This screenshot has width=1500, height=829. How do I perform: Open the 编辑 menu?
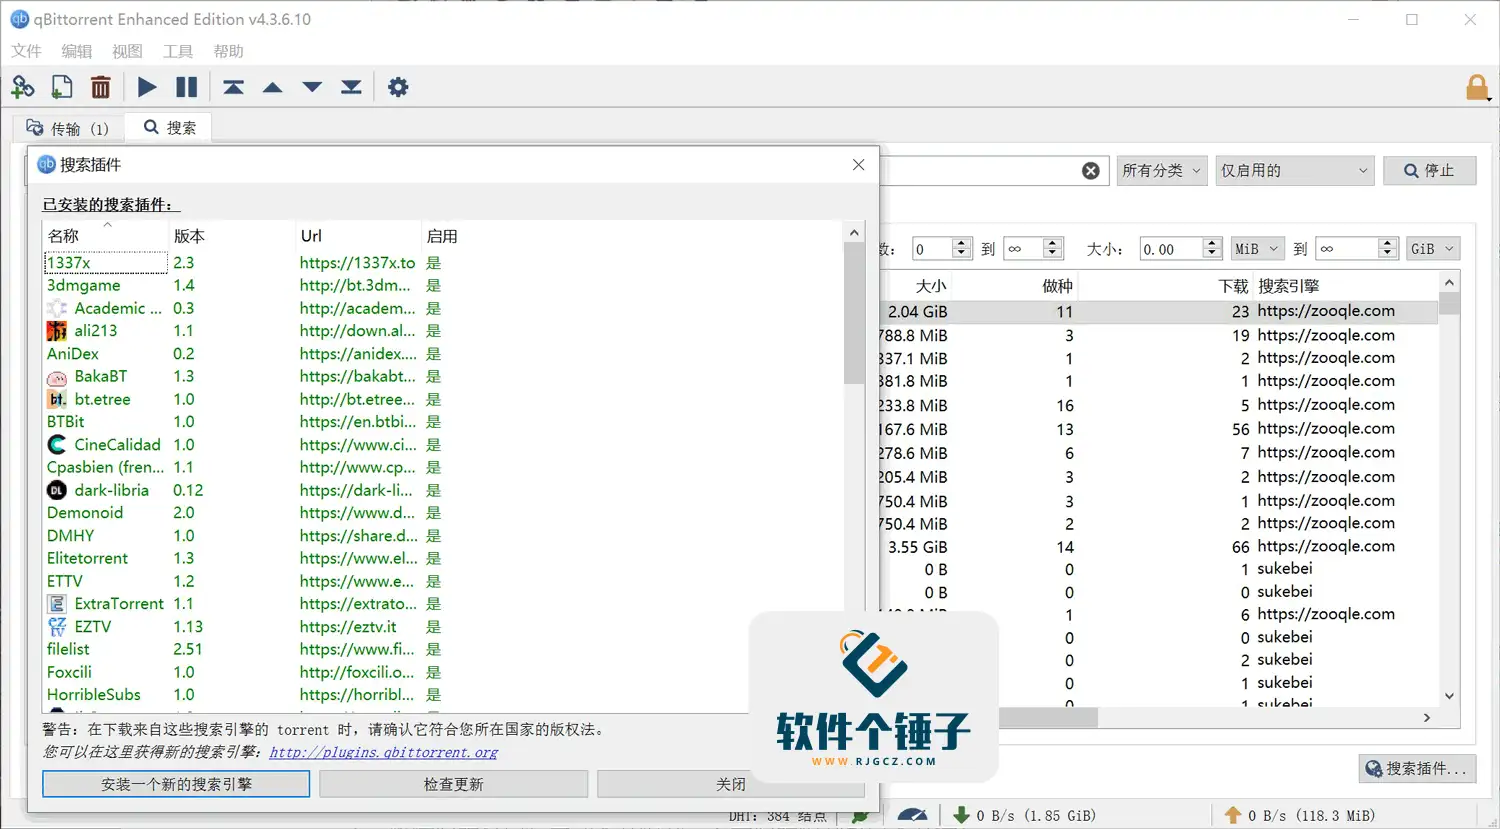coord(77,51)
